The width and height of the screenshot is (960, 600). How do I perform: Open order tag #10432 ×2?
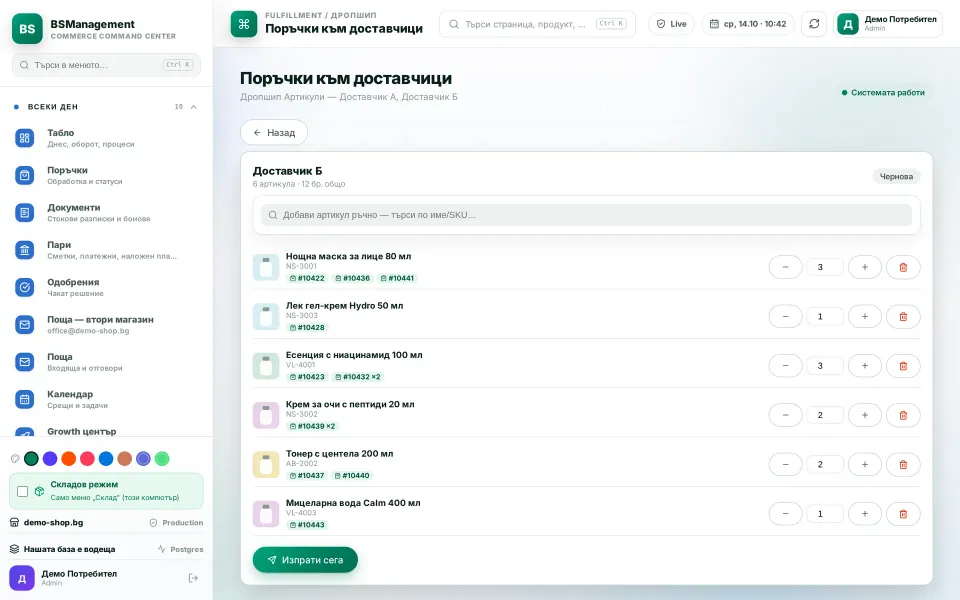click(358, 377)
